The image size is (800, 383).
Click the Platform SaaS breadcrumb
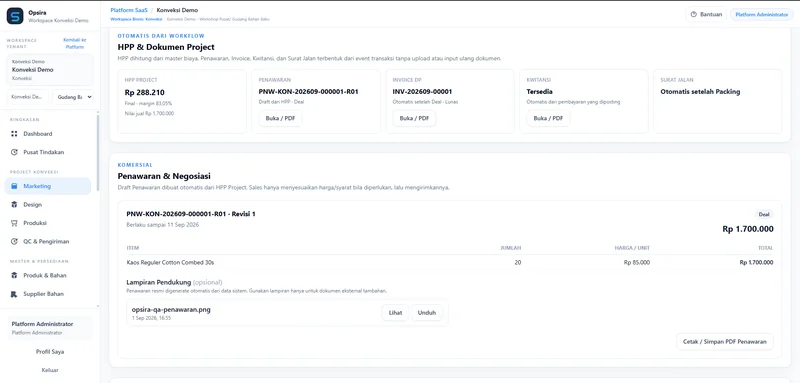pyautogui.click(x=128, y=10)
